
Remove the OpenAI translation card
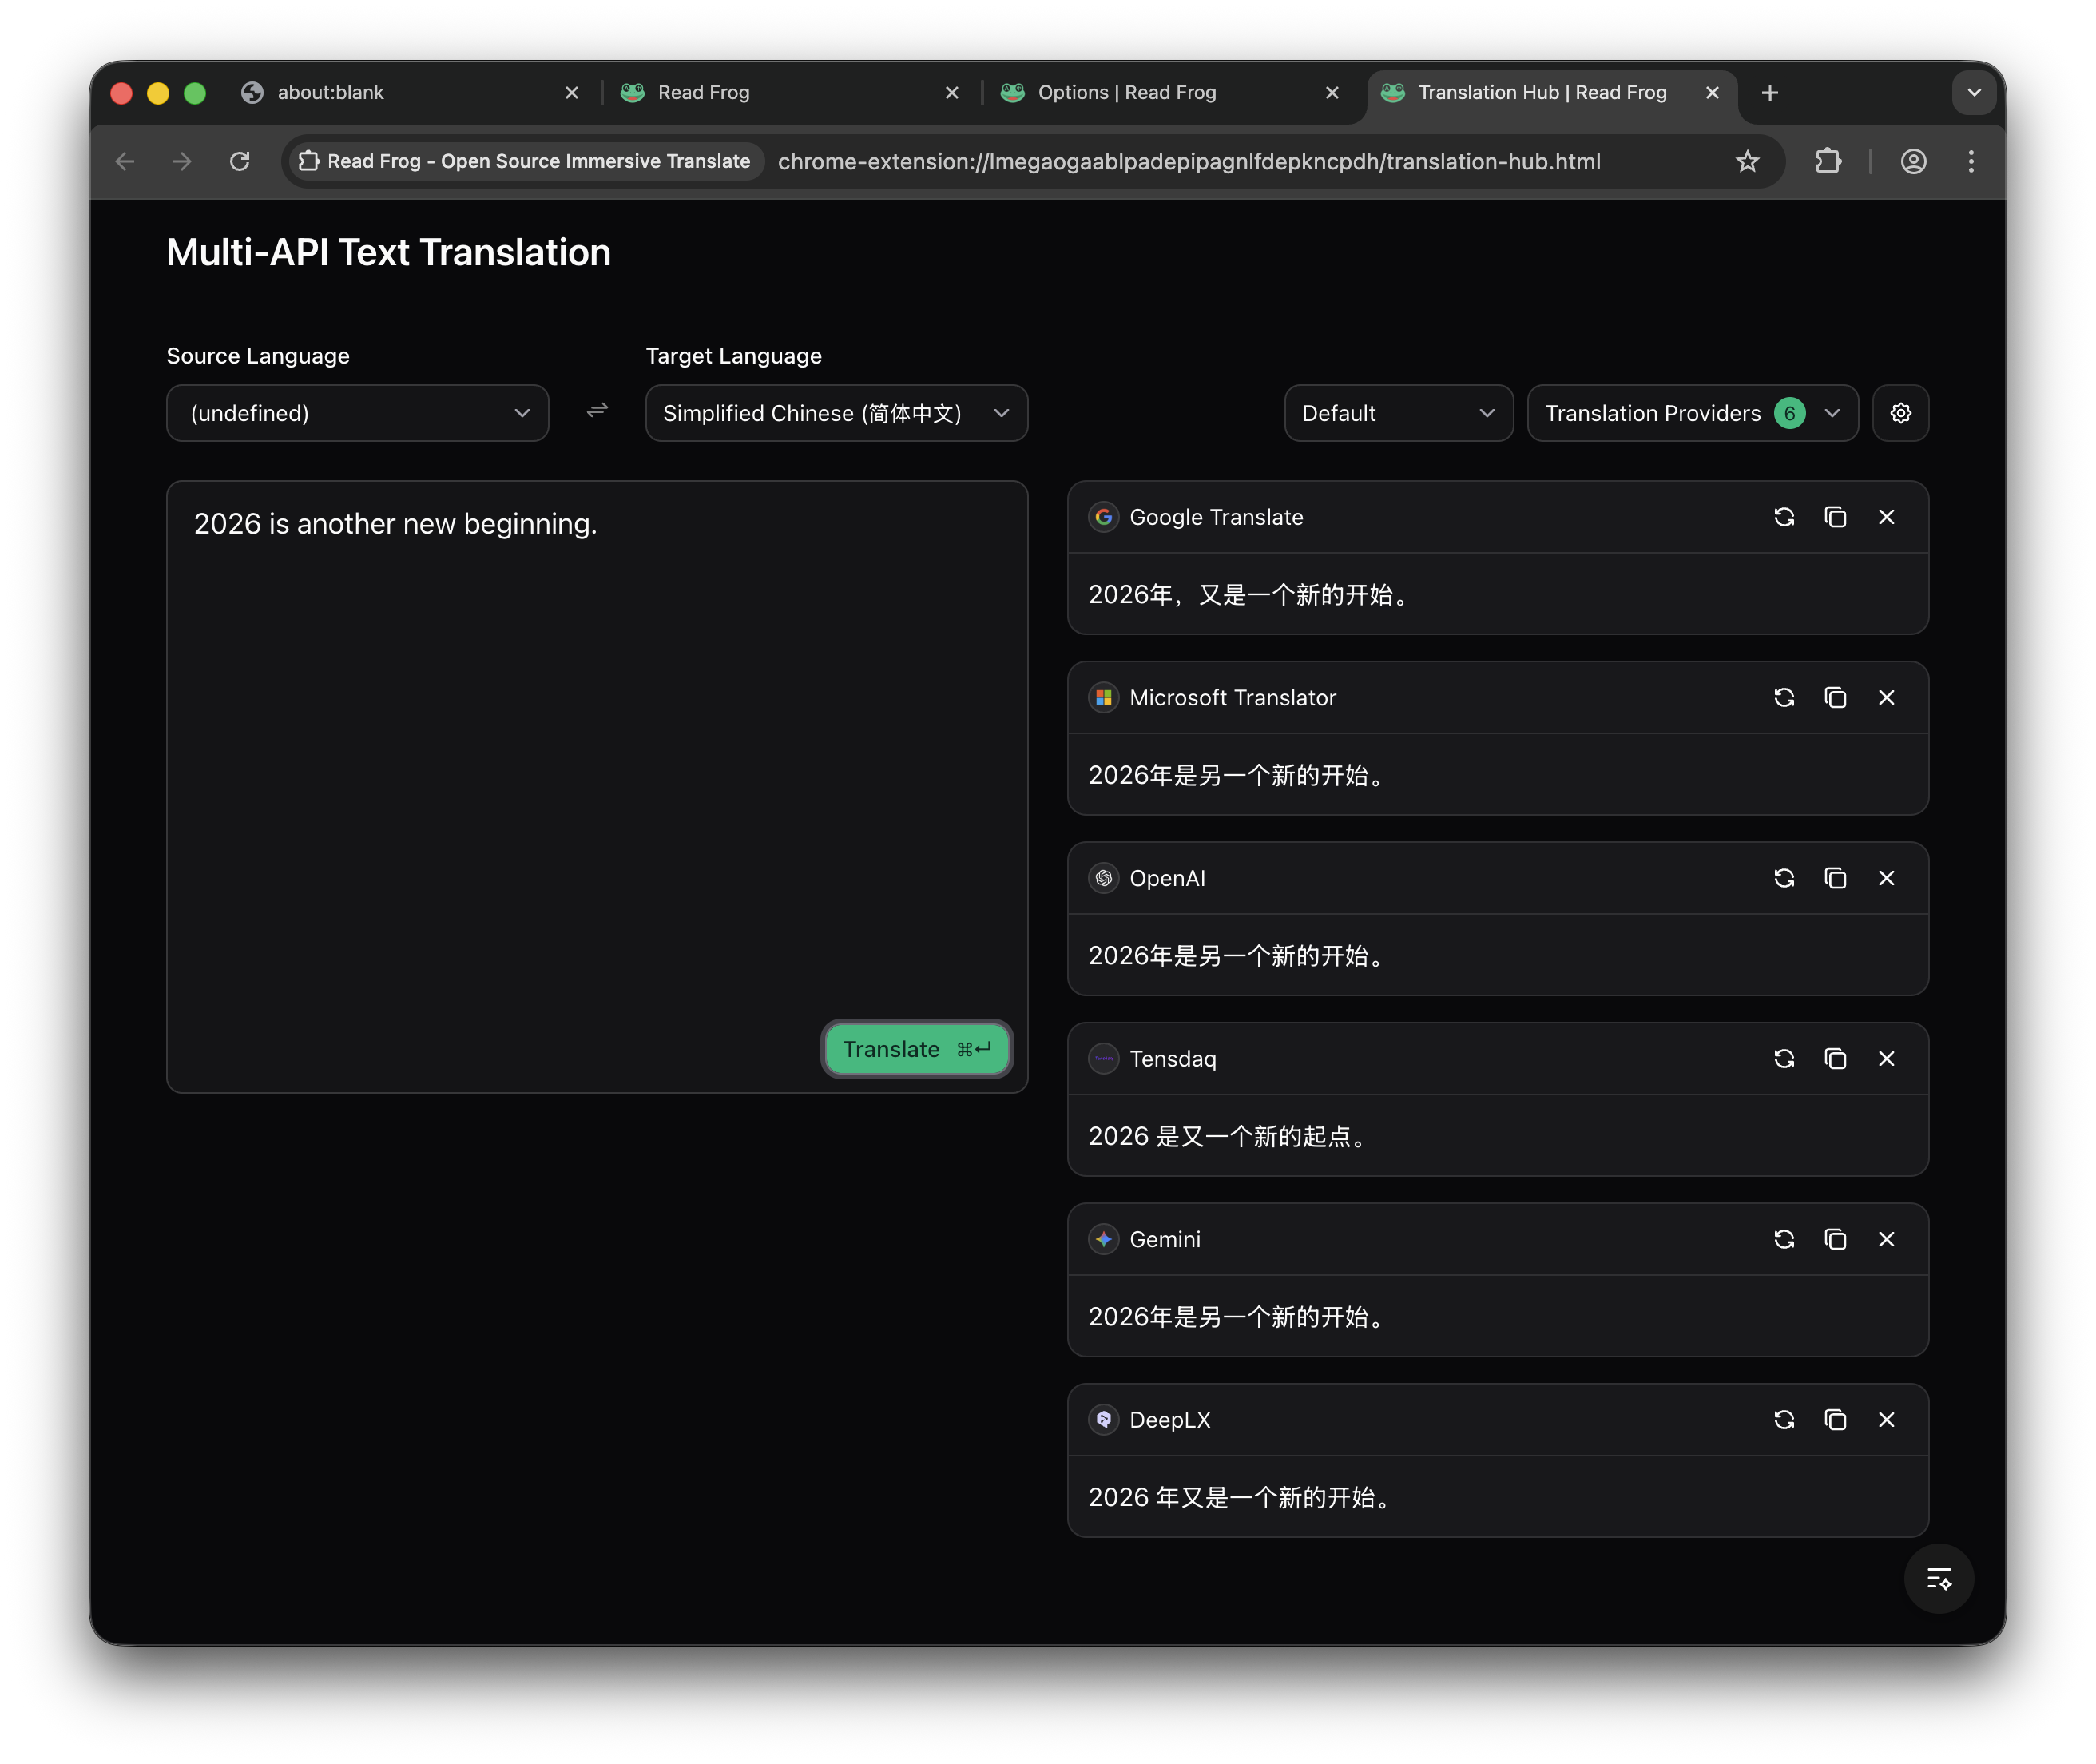coord(1886,878)
